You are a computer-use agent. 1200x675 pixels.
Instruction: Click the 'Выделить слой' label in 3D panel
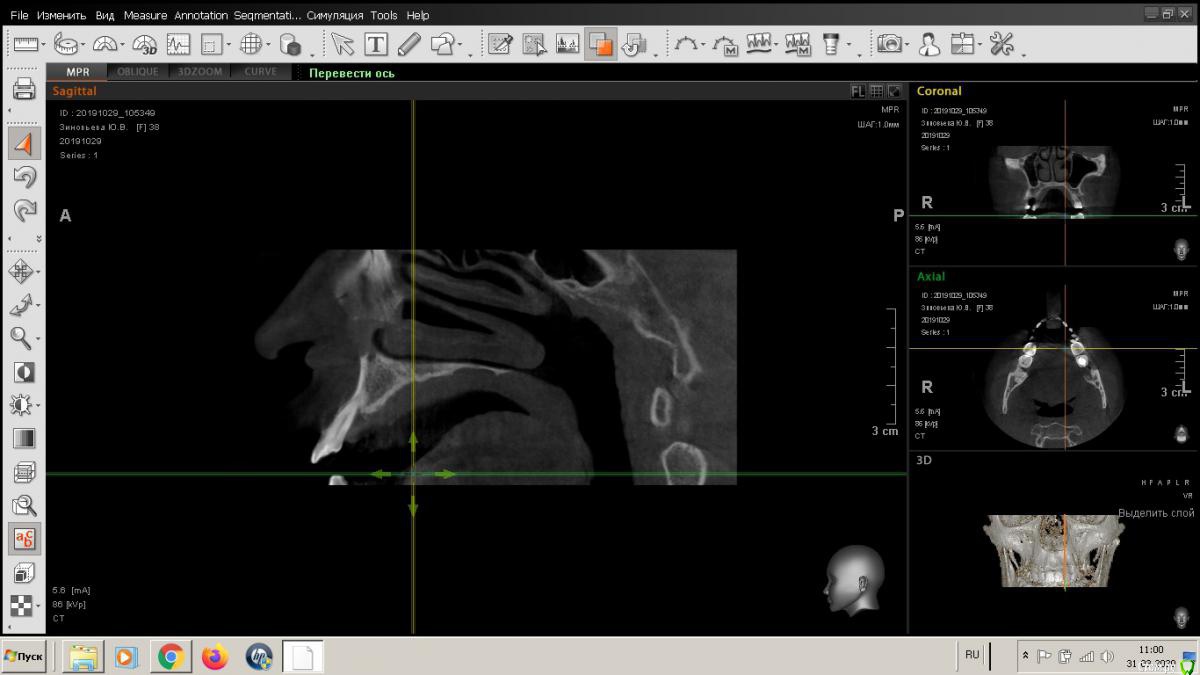1155,513
